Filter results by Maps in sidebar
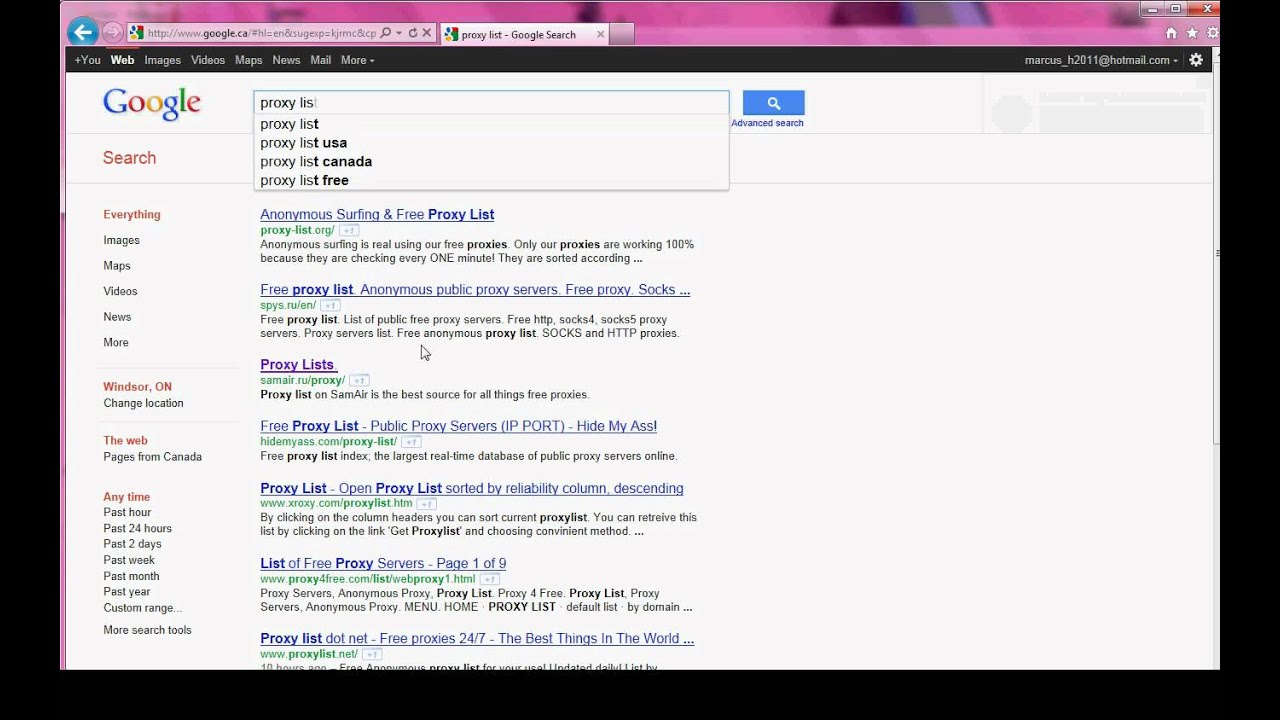This screenshot has width=1280, height=720. point(117,266)
